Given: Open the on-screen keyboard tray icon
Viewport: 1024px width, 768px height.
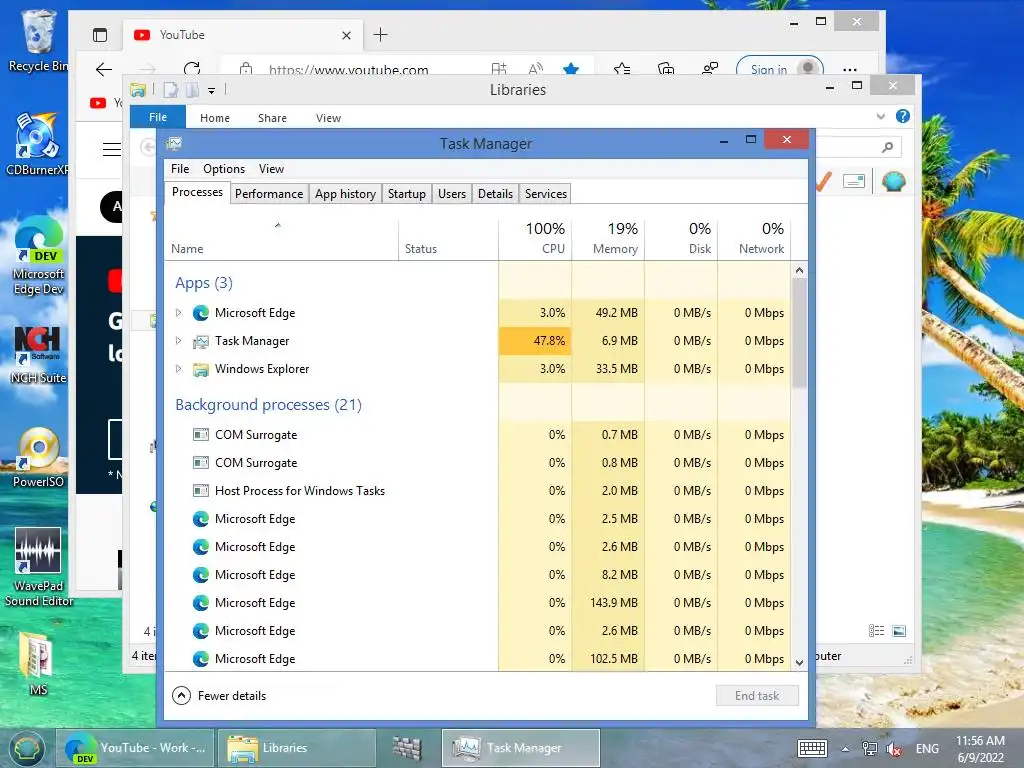Looking at the screenshot, I should coord(812,749).
